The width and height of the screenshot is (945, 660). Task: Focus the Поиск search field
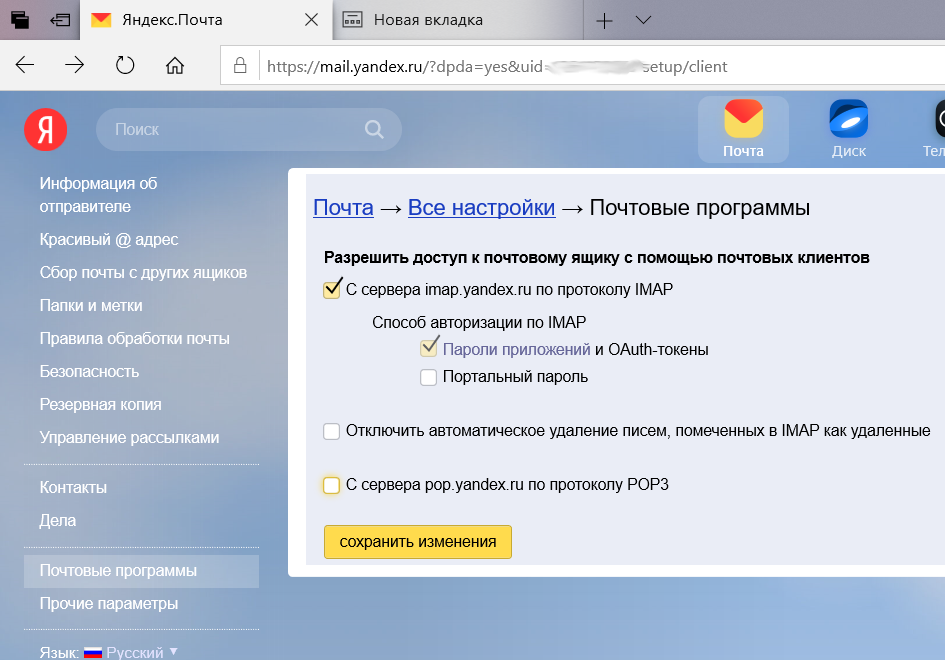click(x=249, y=130)
